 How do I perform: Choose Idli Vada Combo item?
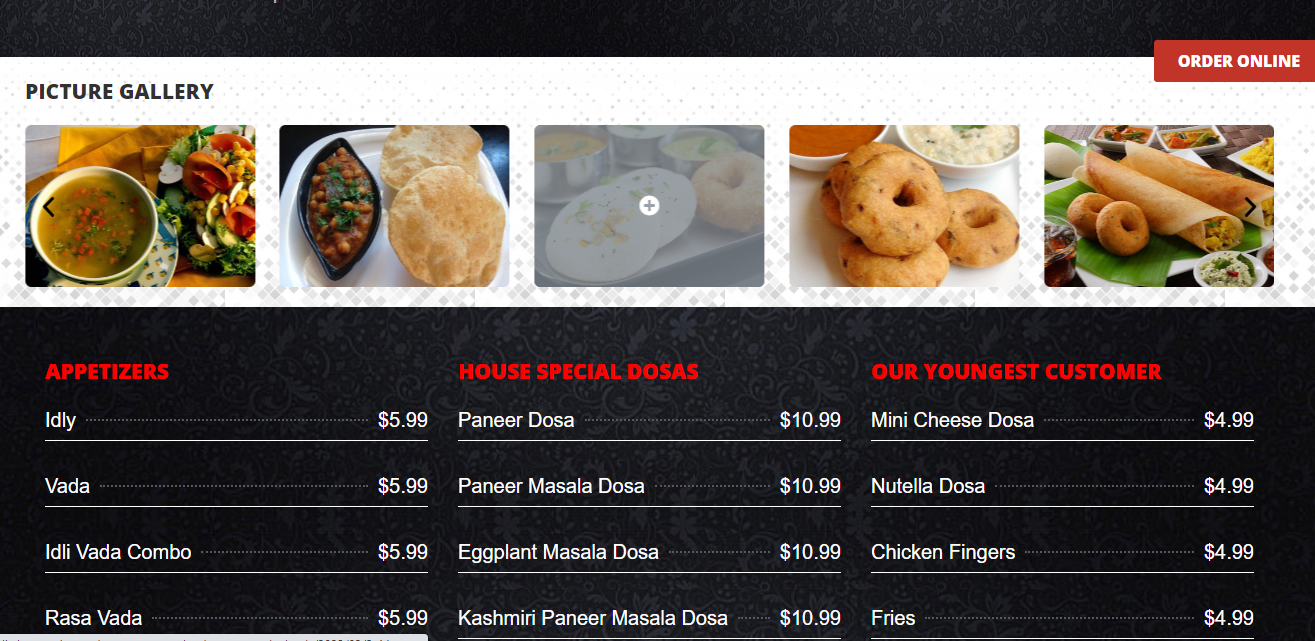236,552
